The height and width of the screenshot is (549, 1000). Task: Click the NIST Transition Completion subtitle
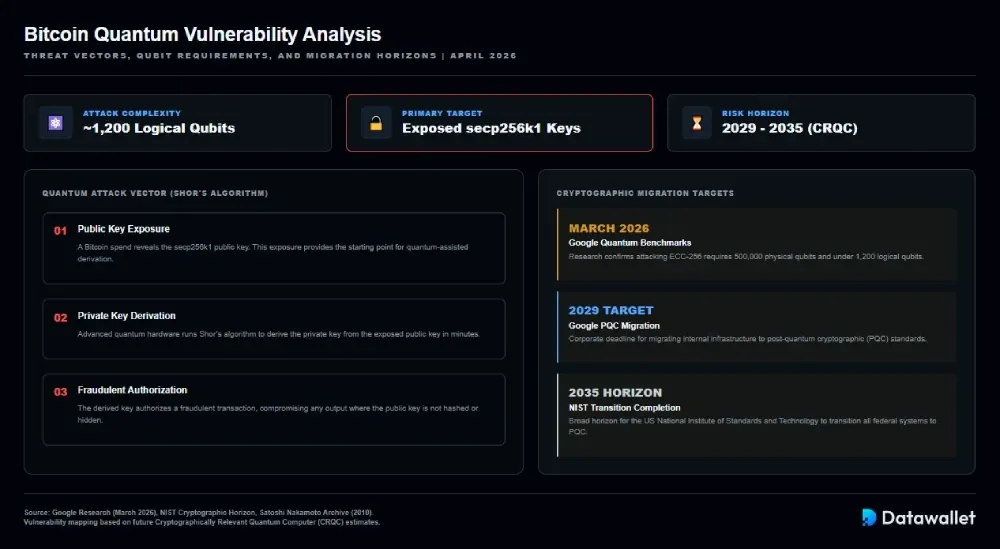[624, 407]
